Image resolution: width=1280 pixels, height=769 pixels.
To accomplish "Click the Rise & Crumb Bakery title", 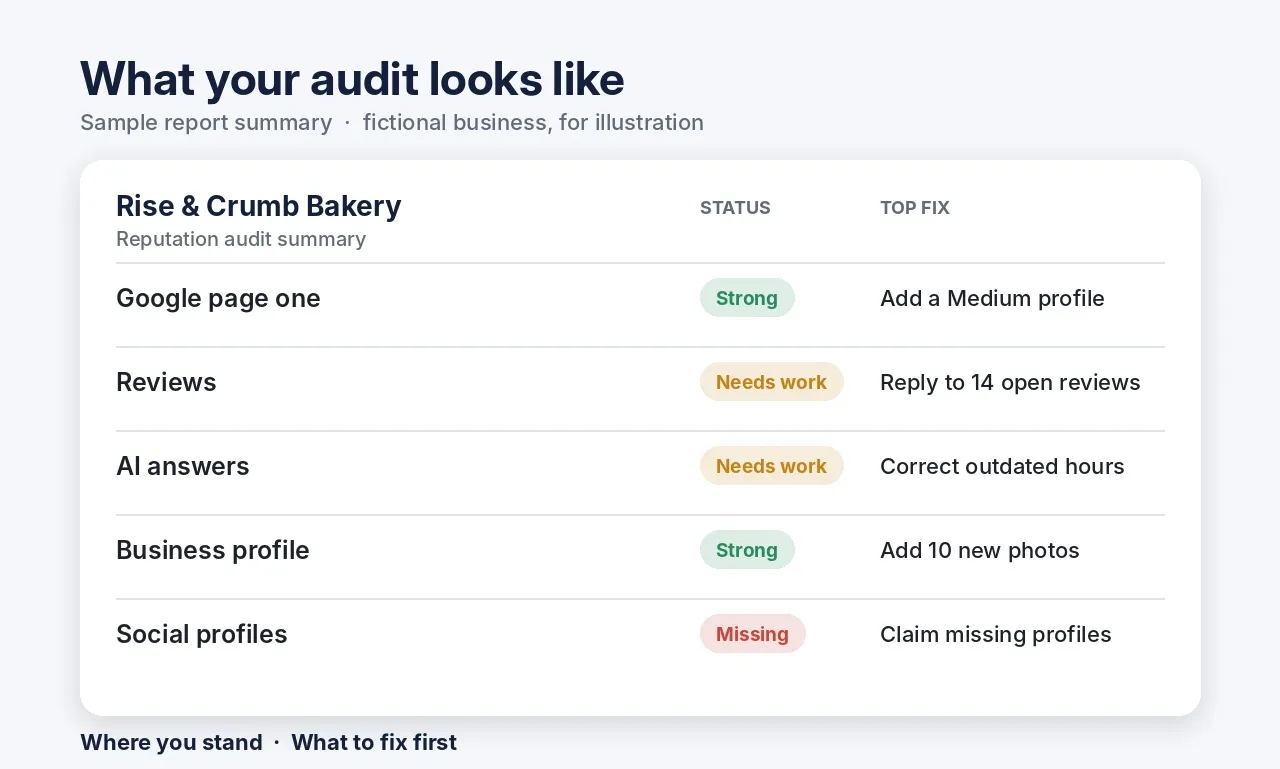I will (259, 206).
